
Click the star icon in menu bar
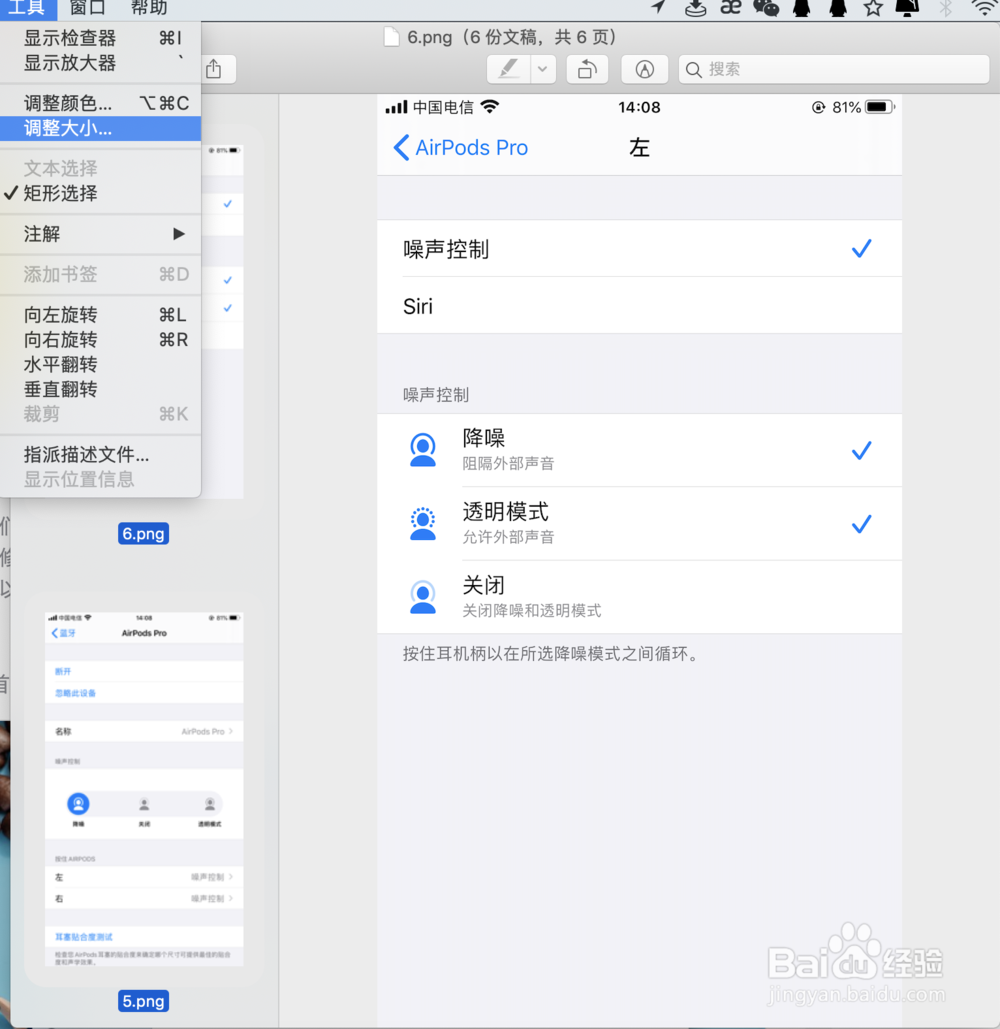point(873,8)
